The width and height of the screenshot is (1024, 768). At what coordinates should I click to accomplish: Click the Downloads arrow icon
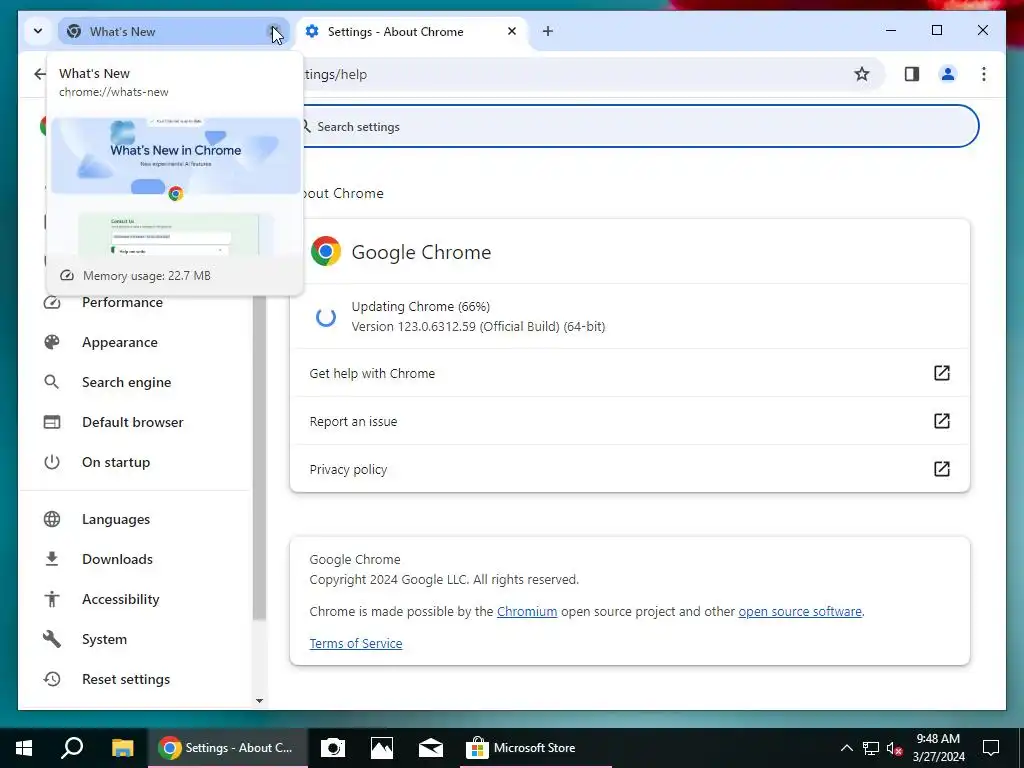click(52, 559)
